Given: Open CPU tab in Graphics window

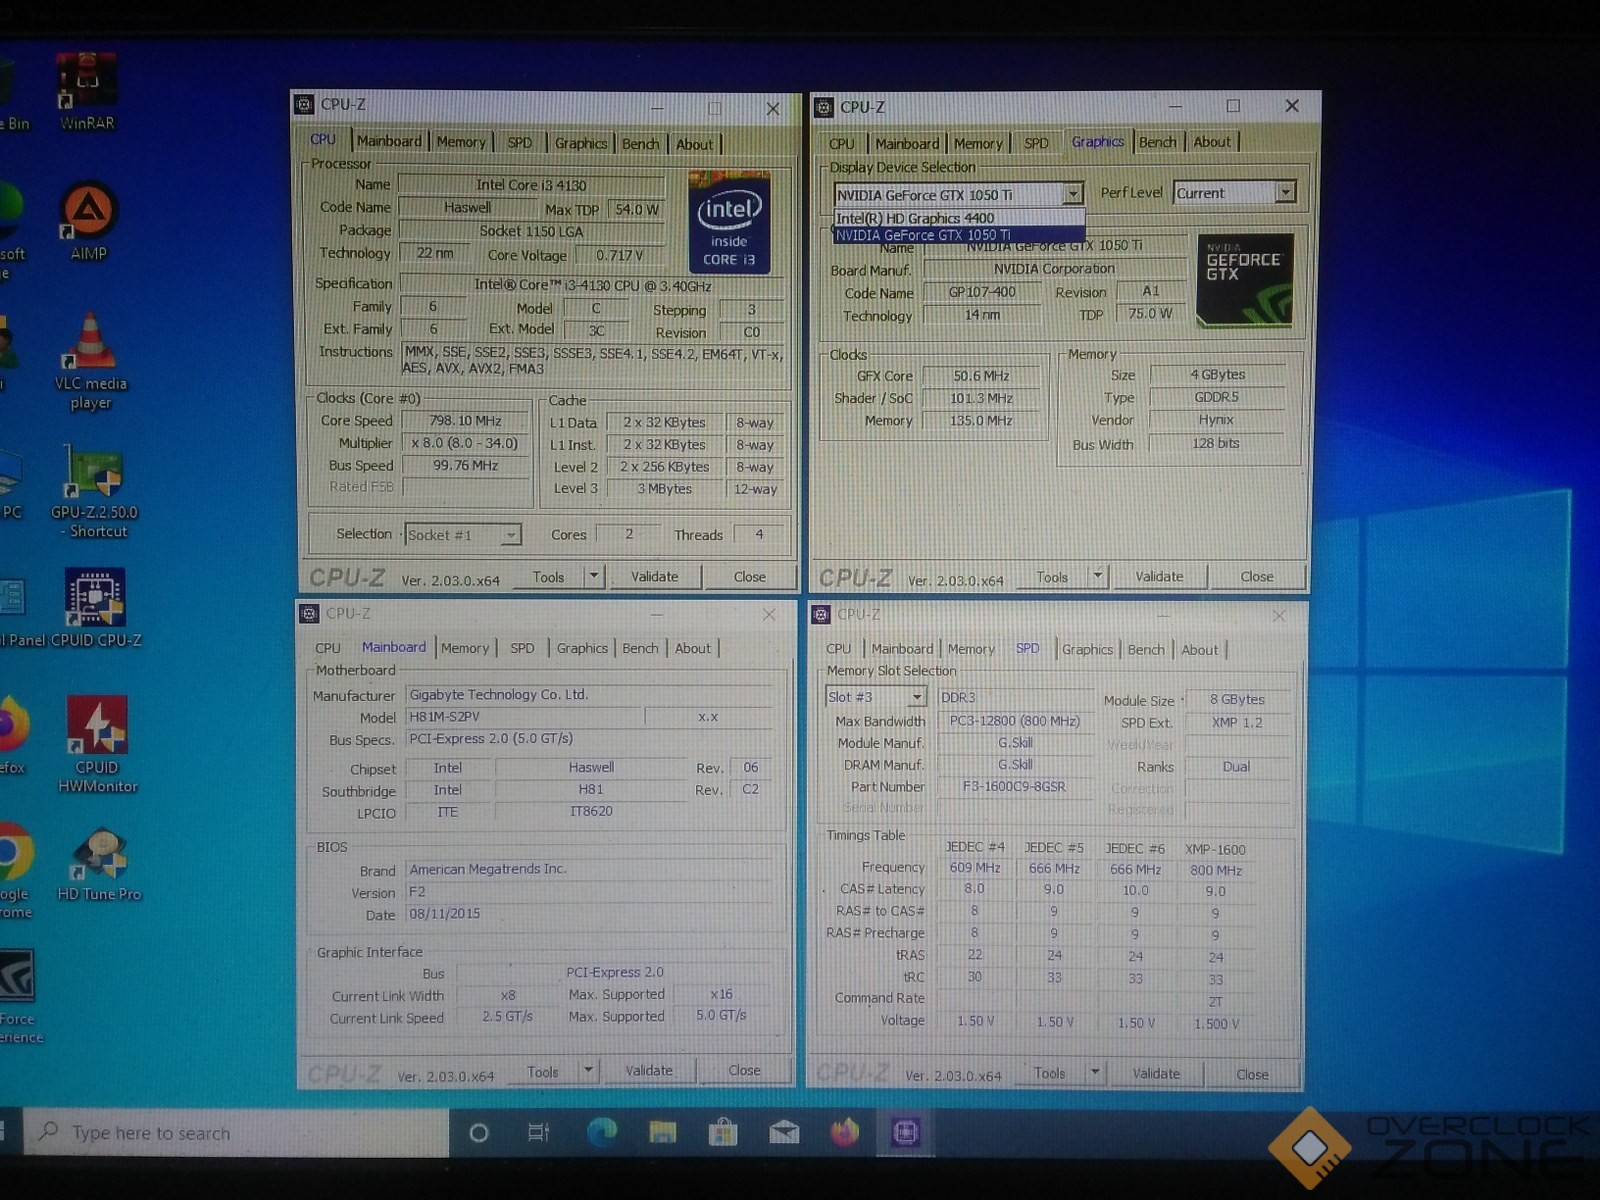Looking at the screenshot, I should (x=841, y=143).
